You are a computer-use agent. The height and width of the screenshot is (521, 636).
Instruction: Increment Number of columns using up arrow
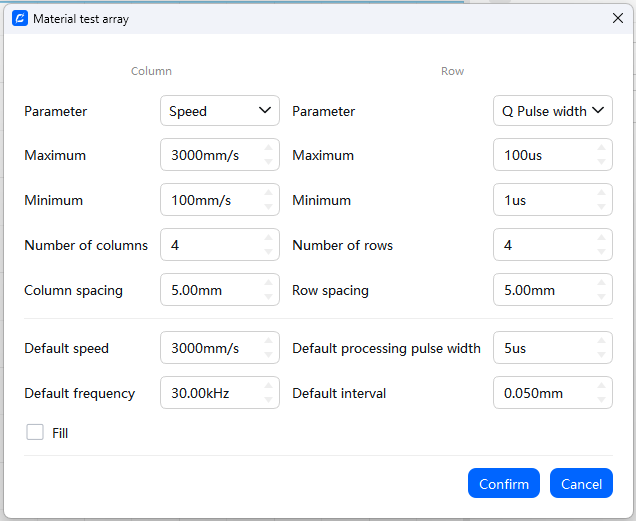[268, 238]
